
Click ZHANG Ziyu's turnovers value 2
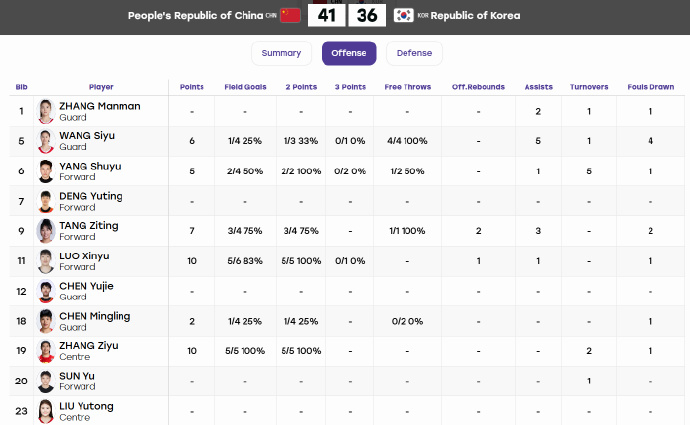pyautogui.click(x=589, y=351)
